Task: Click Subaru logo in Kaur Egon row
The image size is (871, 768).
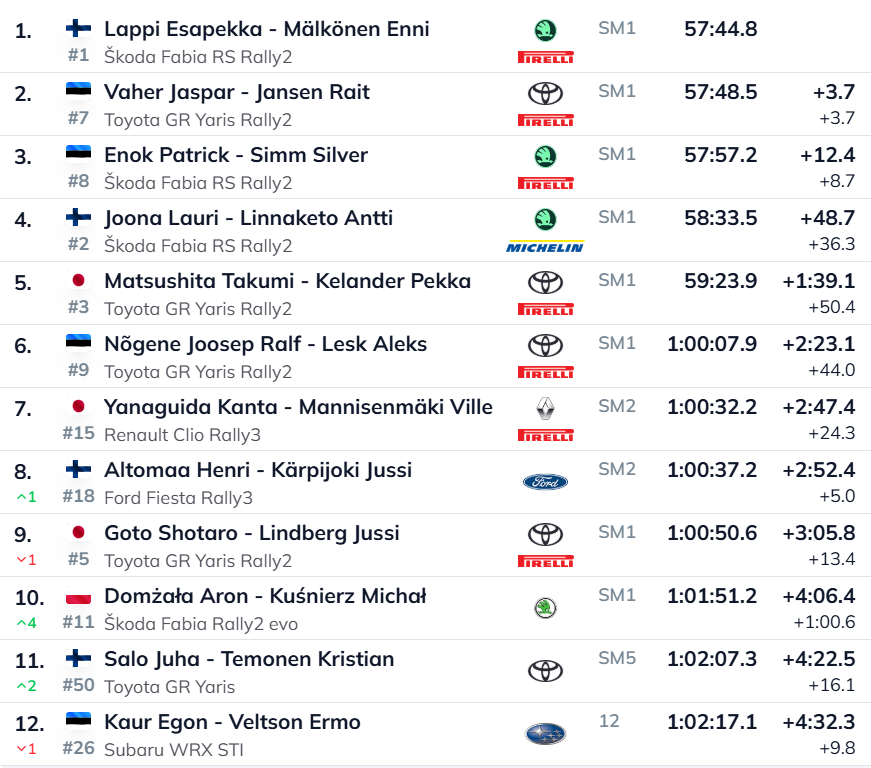Action: pyautogui.click(x=545, y=734)
